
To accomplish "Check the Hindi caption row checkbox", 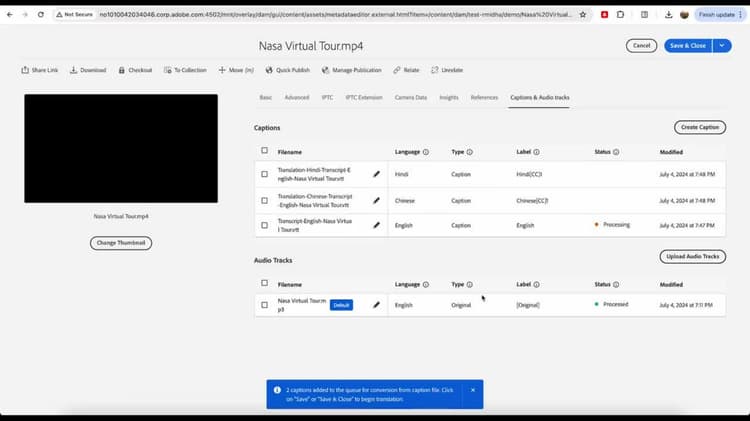I will coord(265,174).
